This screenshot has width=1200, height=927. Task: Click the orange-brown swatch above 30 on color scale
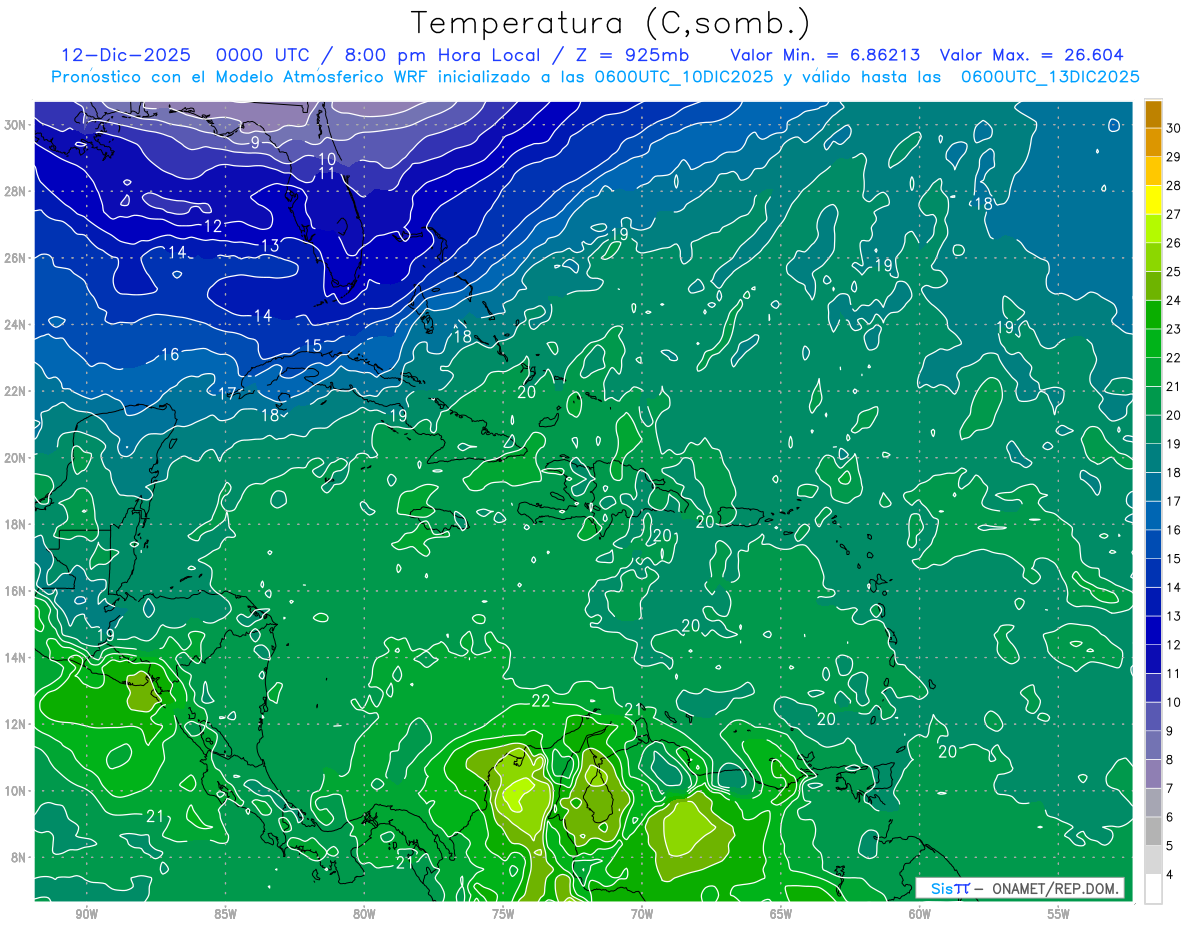(x=1153, y=113)
